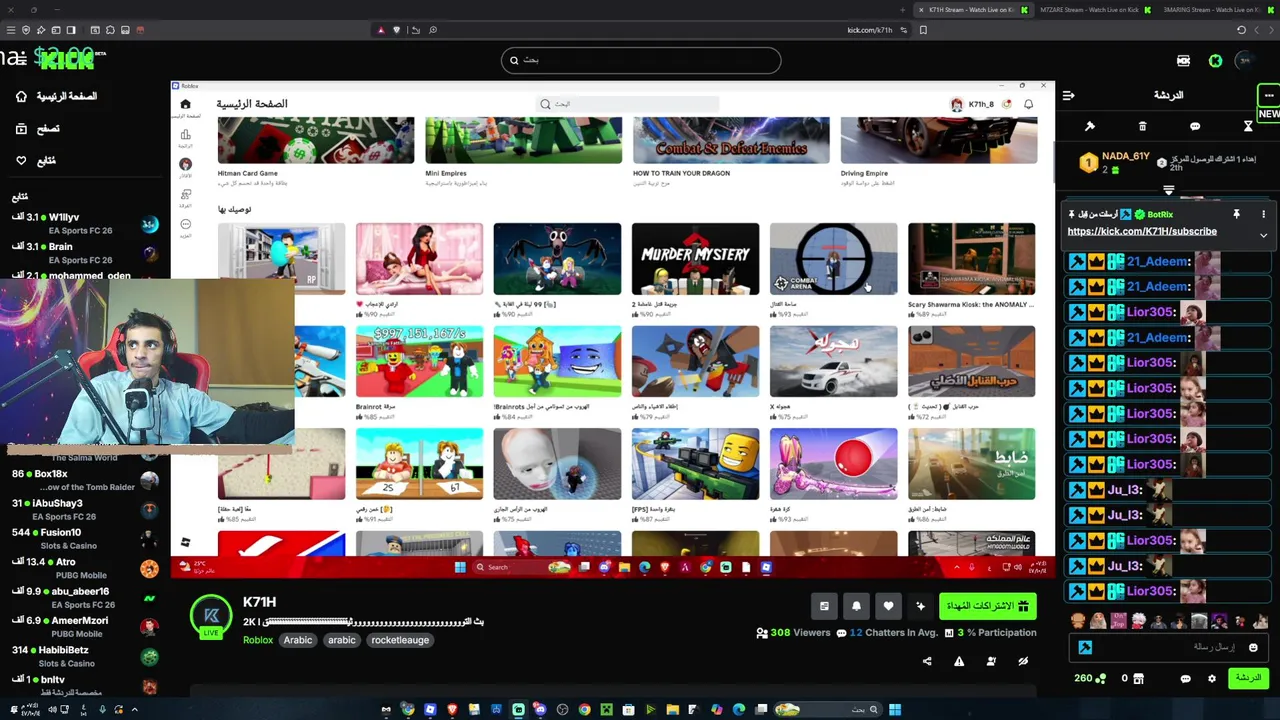The image size is (1280, 720).
Task: Click the Roblox home icon in Roblox sidebar
Action: click(x=185, y=104)
